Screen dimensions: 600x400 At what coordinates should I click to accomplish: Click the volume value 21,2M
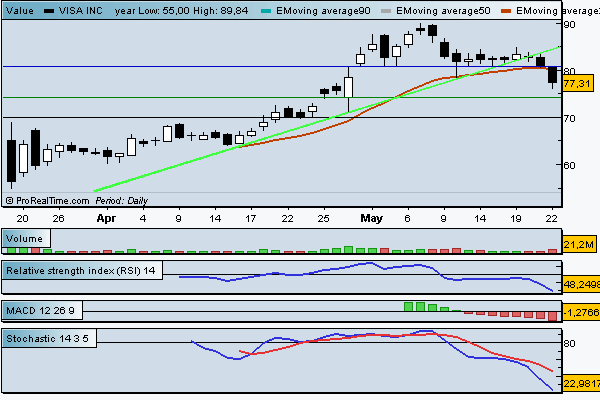click(578, 244)
